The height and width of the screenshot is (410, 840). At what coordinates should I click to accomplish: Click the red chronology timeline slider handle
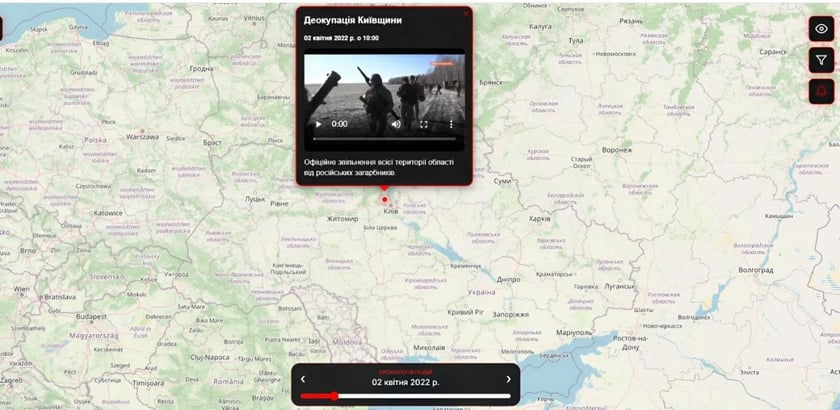pyautogui.click(x=334, y=396)
